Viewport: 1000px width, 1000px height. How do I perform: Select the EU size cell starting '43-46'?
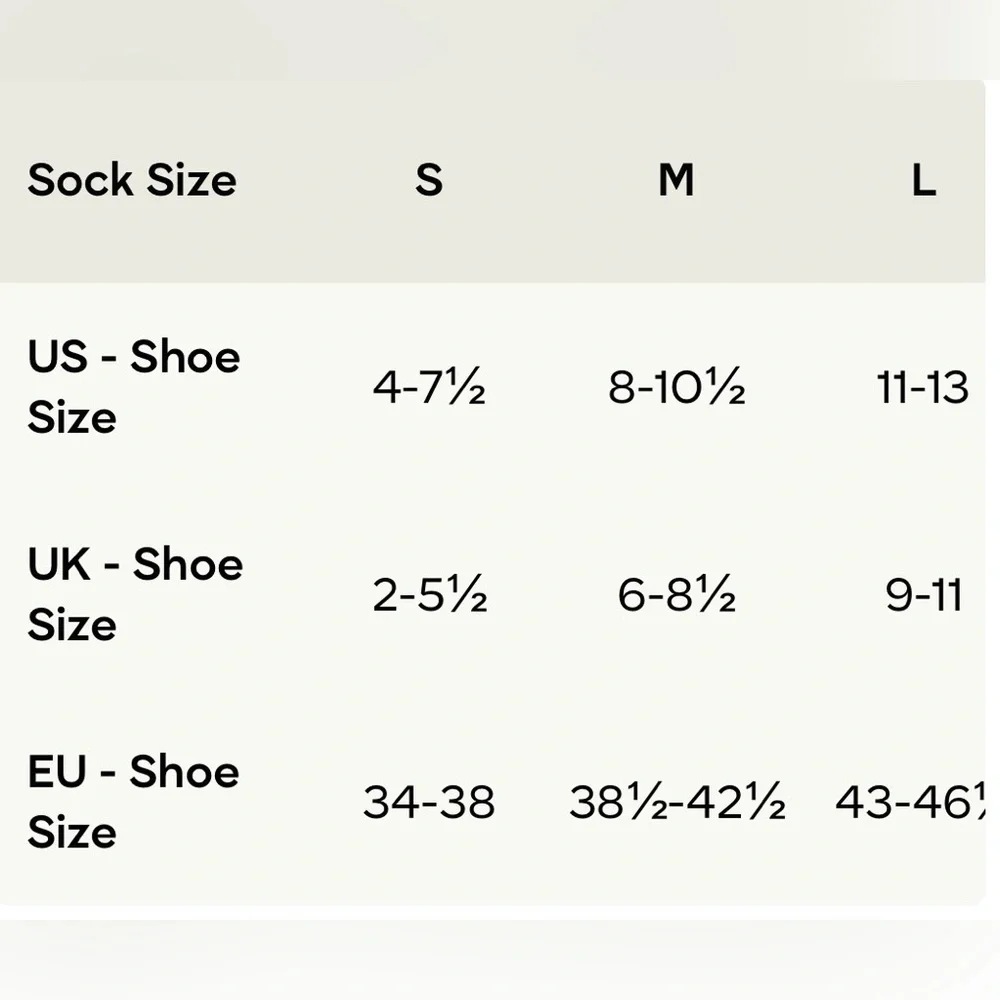click(x=908, y=802)
